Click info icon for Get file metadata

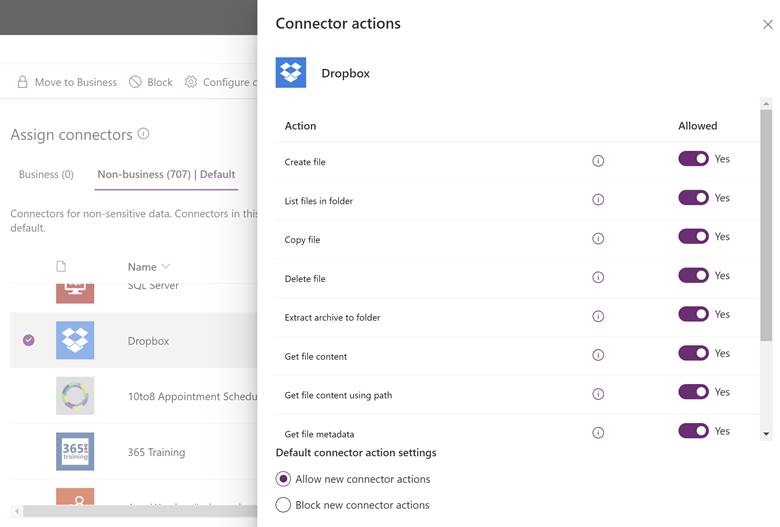click(x=598, y=433)
